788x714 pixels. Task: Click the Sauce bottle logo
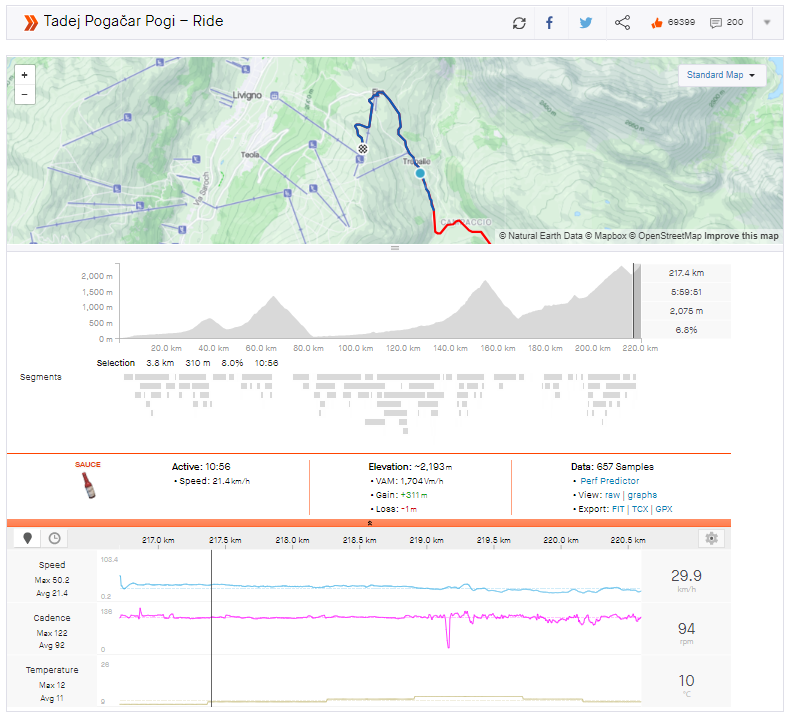point(89,484)
